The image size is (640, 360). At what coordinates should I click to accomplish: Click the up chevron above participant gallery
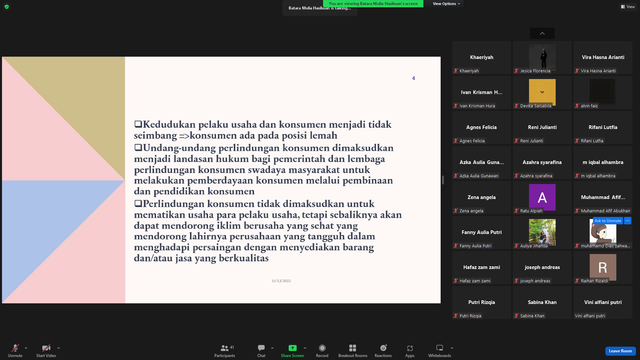click(542, 33)
